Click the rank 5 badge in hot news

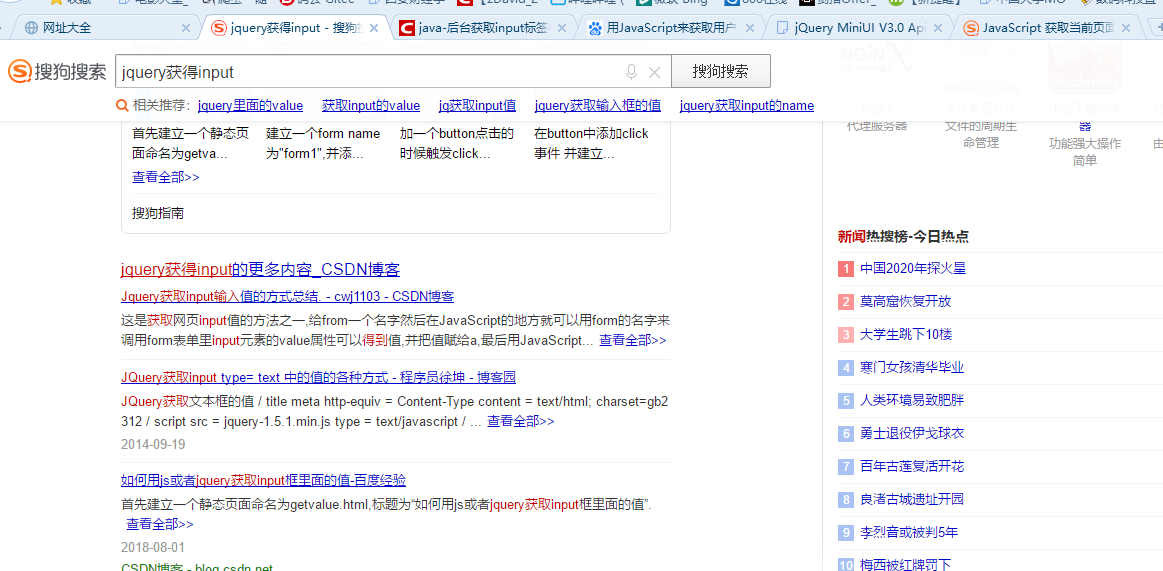point(846,400)
